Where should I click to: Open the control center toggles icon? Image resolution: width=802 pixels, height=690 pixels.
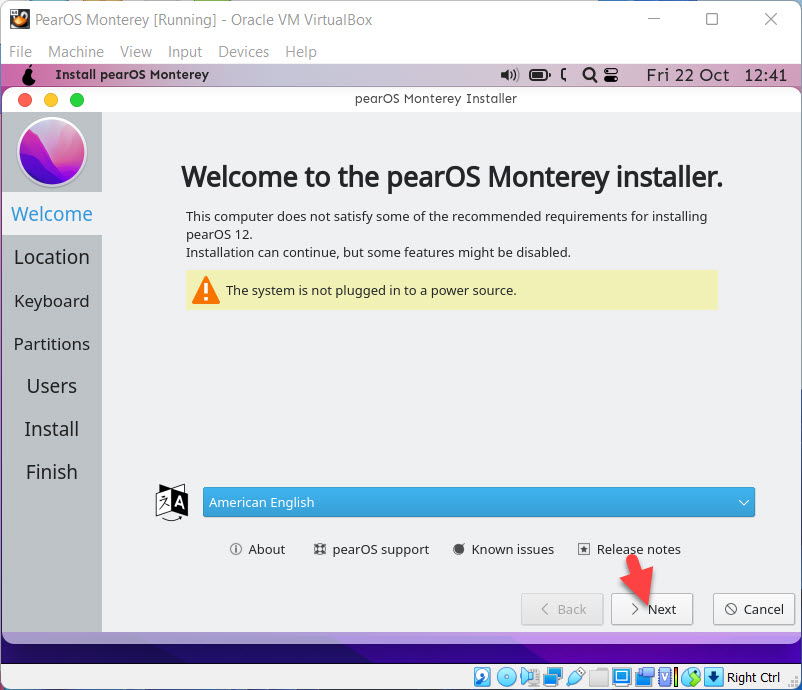pyautogui.click(x=611, y=75)
